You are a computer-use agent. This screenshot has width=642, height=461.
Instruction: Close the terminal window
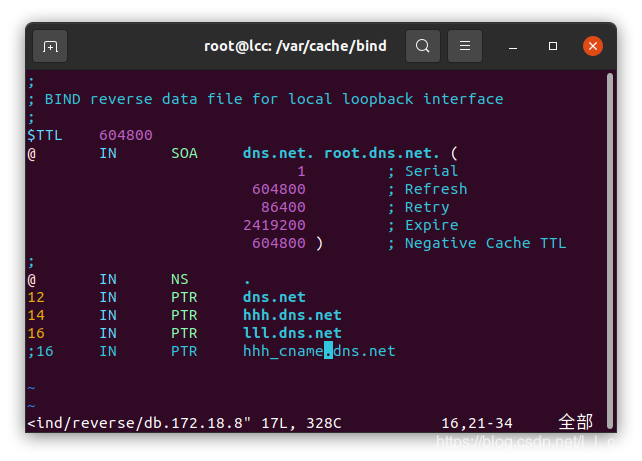(592, 46)
